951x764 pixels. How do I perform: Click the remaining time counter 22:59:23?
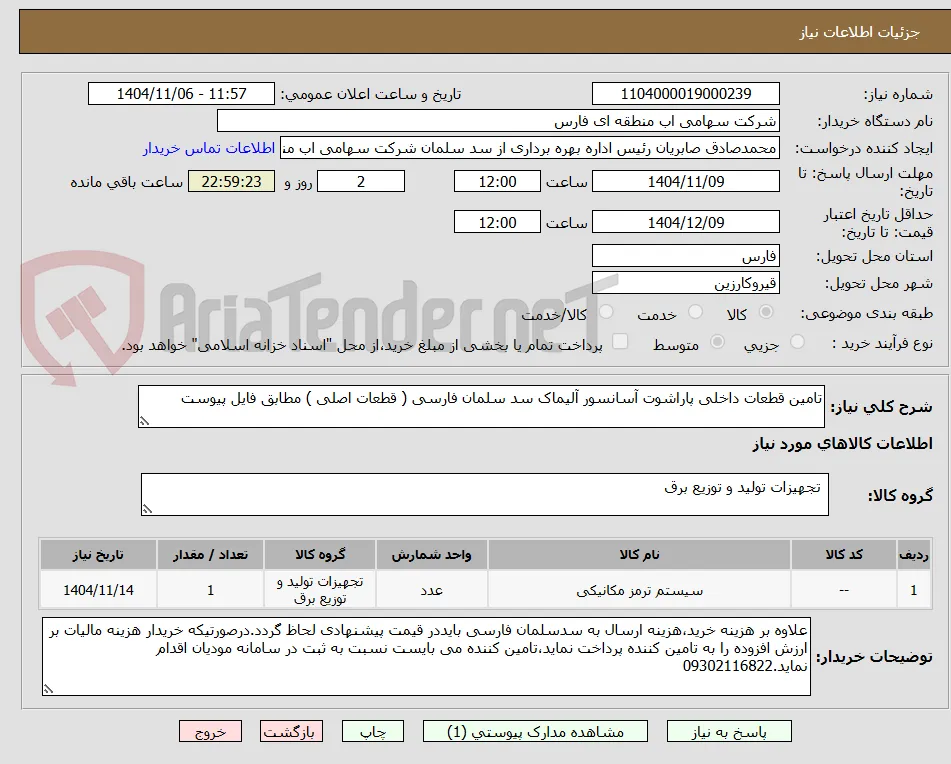pos(231,181)
